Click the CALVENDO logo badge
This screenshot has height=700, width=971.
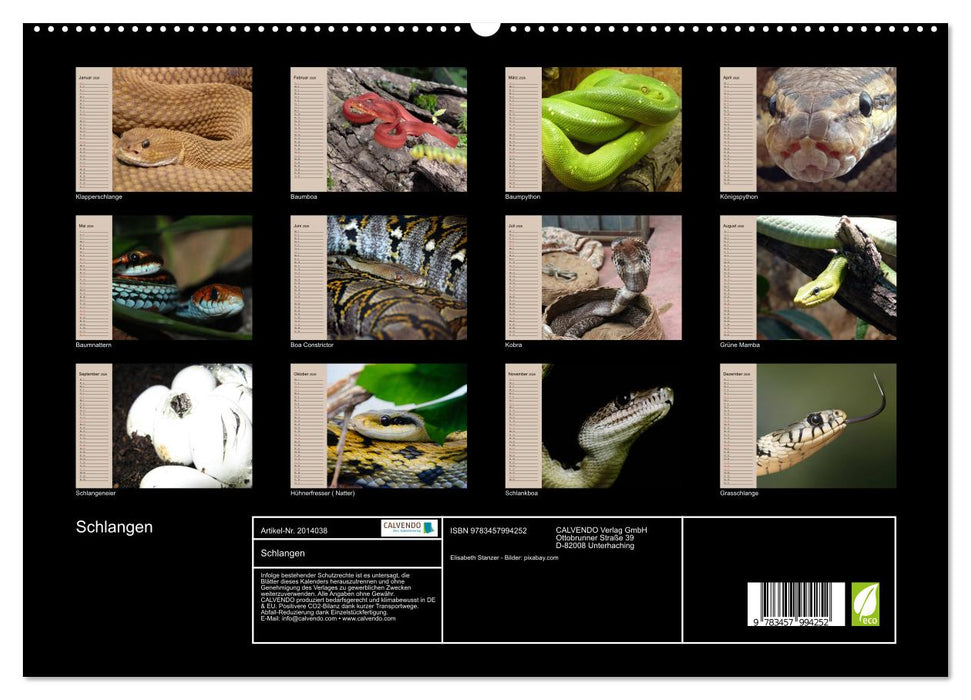[409, 528]
